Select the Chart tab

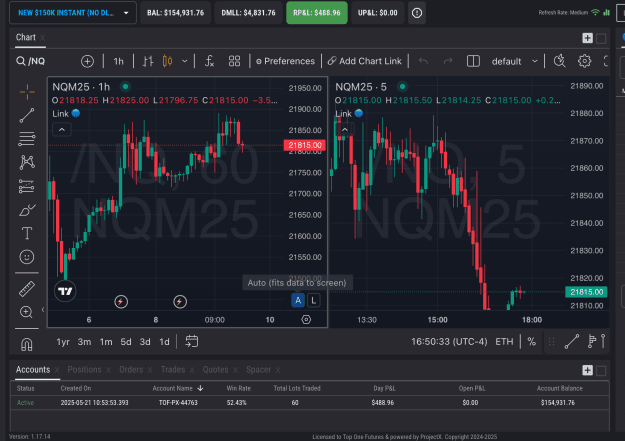(x=26, y=37)
